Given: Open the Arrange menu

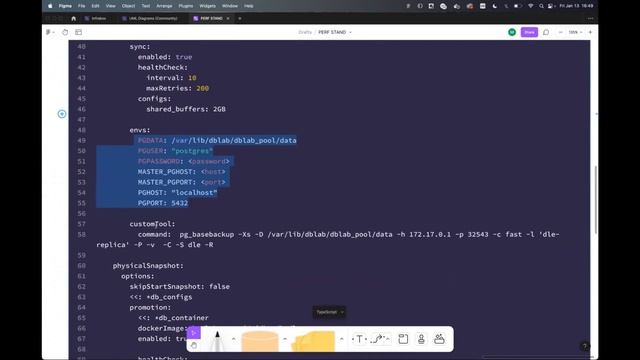Looking at the screenshot, I should (x=164, y=6).
